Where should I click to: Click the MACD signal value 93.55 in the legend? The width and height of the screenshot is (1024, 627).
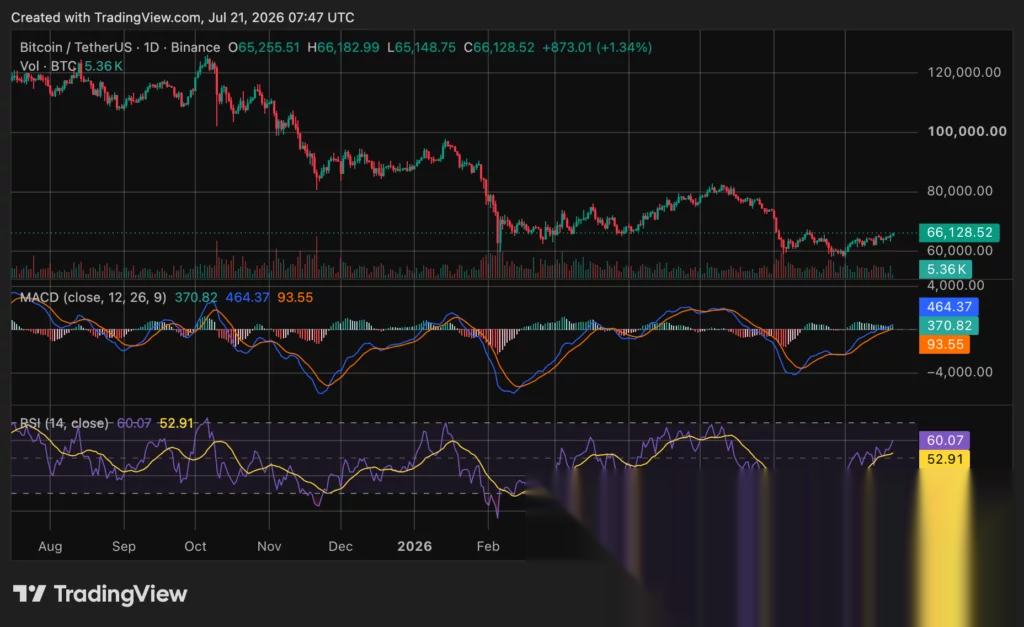(x=295, y=297)
